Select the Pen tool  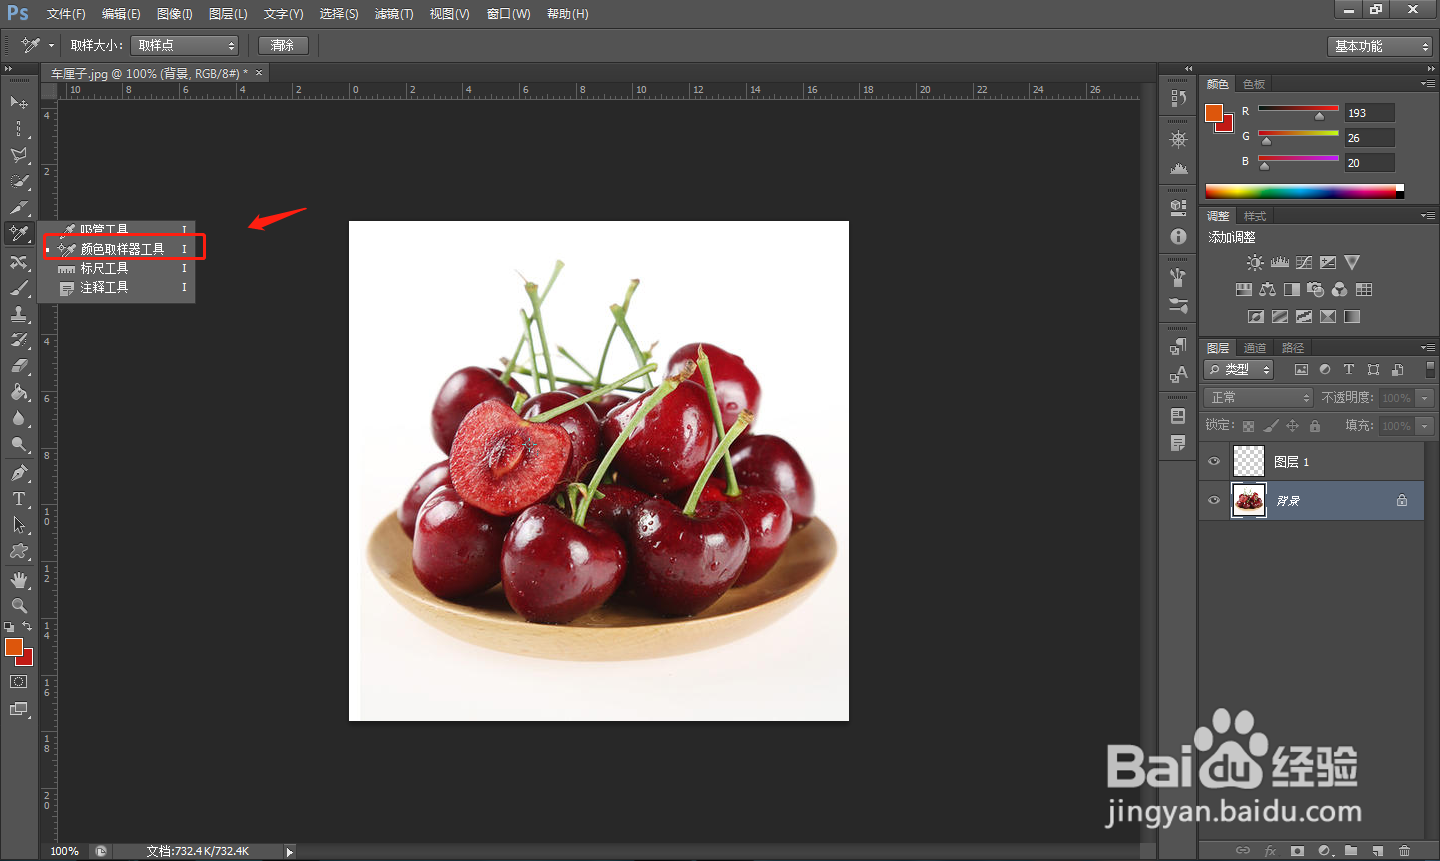tap(19, 473)
